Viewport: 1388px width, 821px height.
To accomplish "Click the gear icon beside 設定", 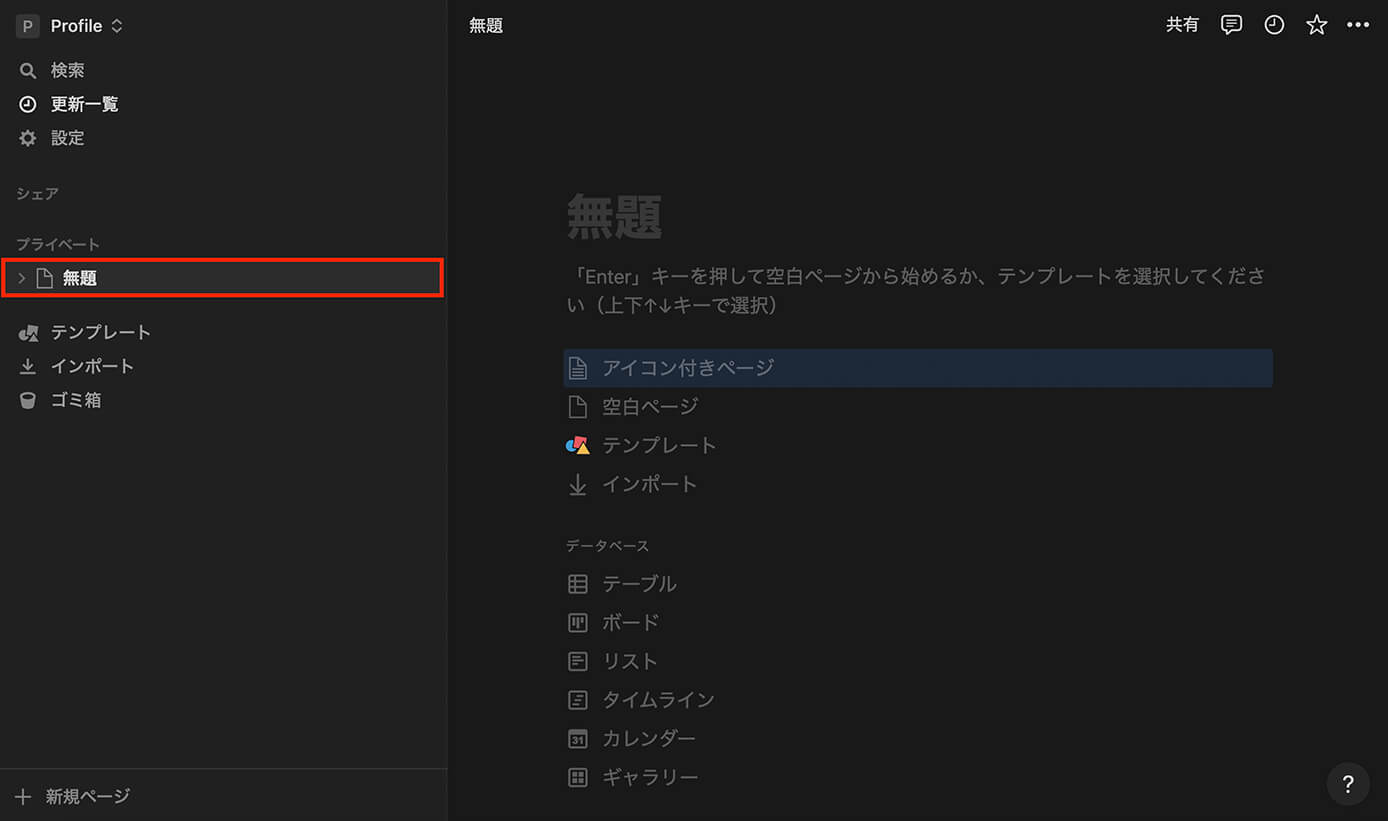I will (x=28, y=138).
